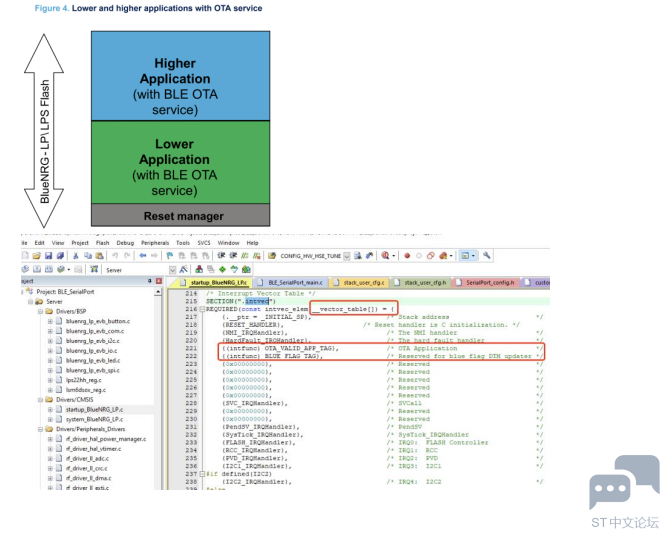The height and width of the screenshot is (538, 668).
Task: Open the Server target selection dropdown
Action: point(172,270)
